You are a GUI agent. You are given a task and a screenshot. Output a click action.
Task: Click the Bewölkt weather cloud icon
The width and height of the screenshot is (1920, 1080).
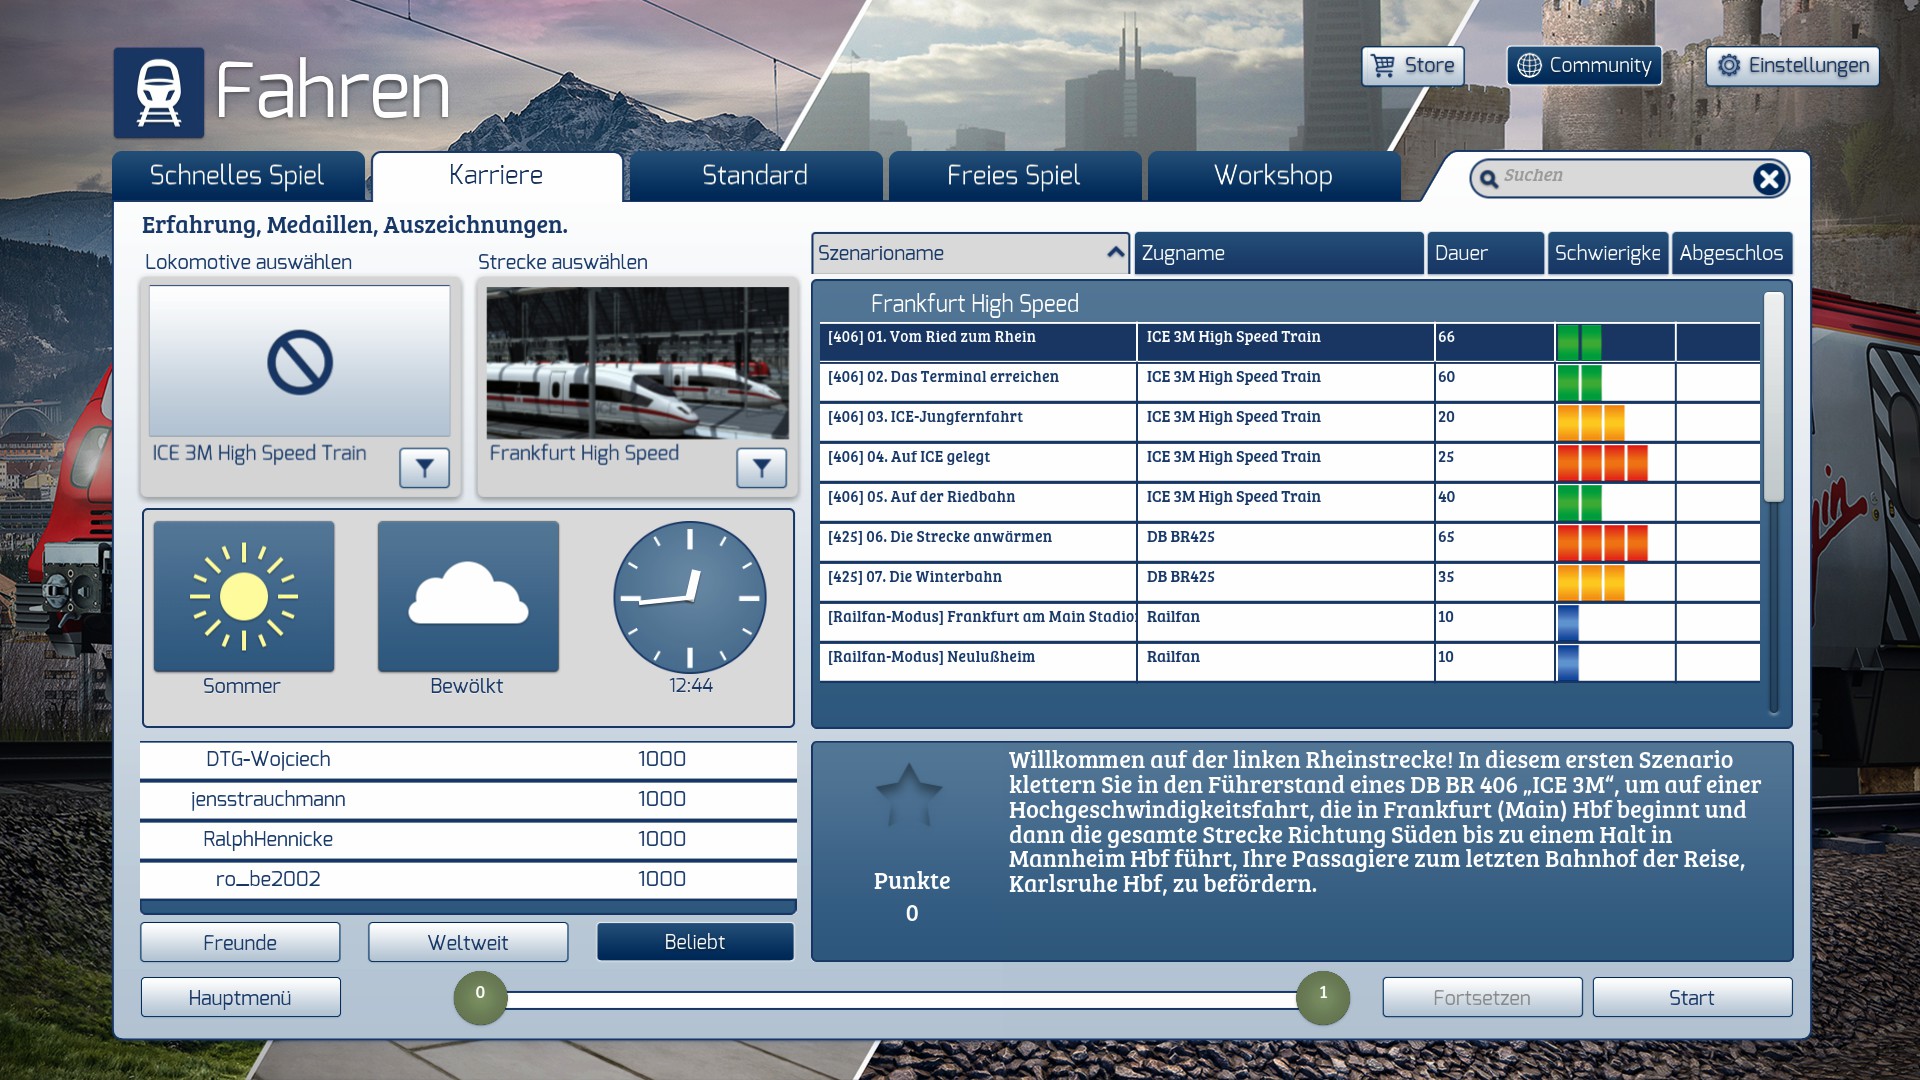(x=468, y=597)
